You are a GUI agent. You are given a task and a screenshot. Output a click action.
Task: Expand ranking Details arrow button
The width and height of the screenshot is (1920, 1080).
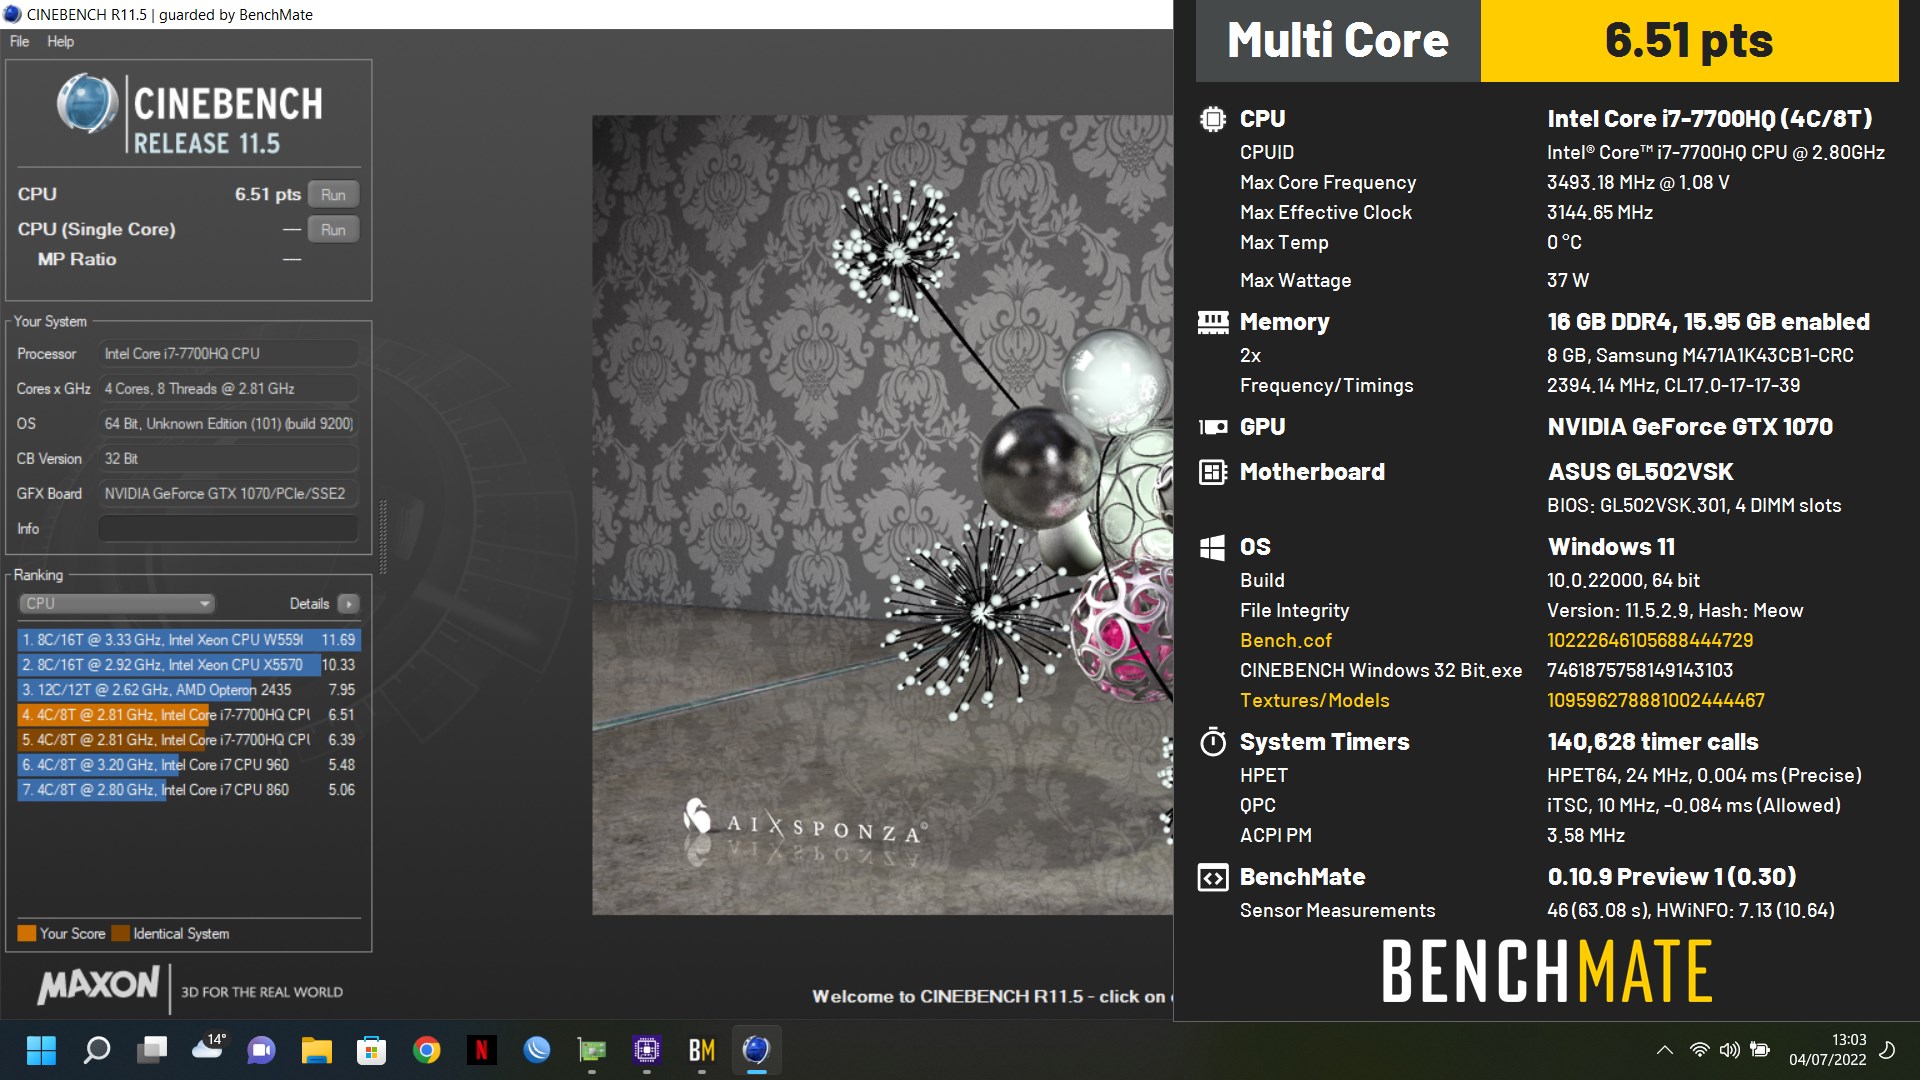click(x=348, y=603)
